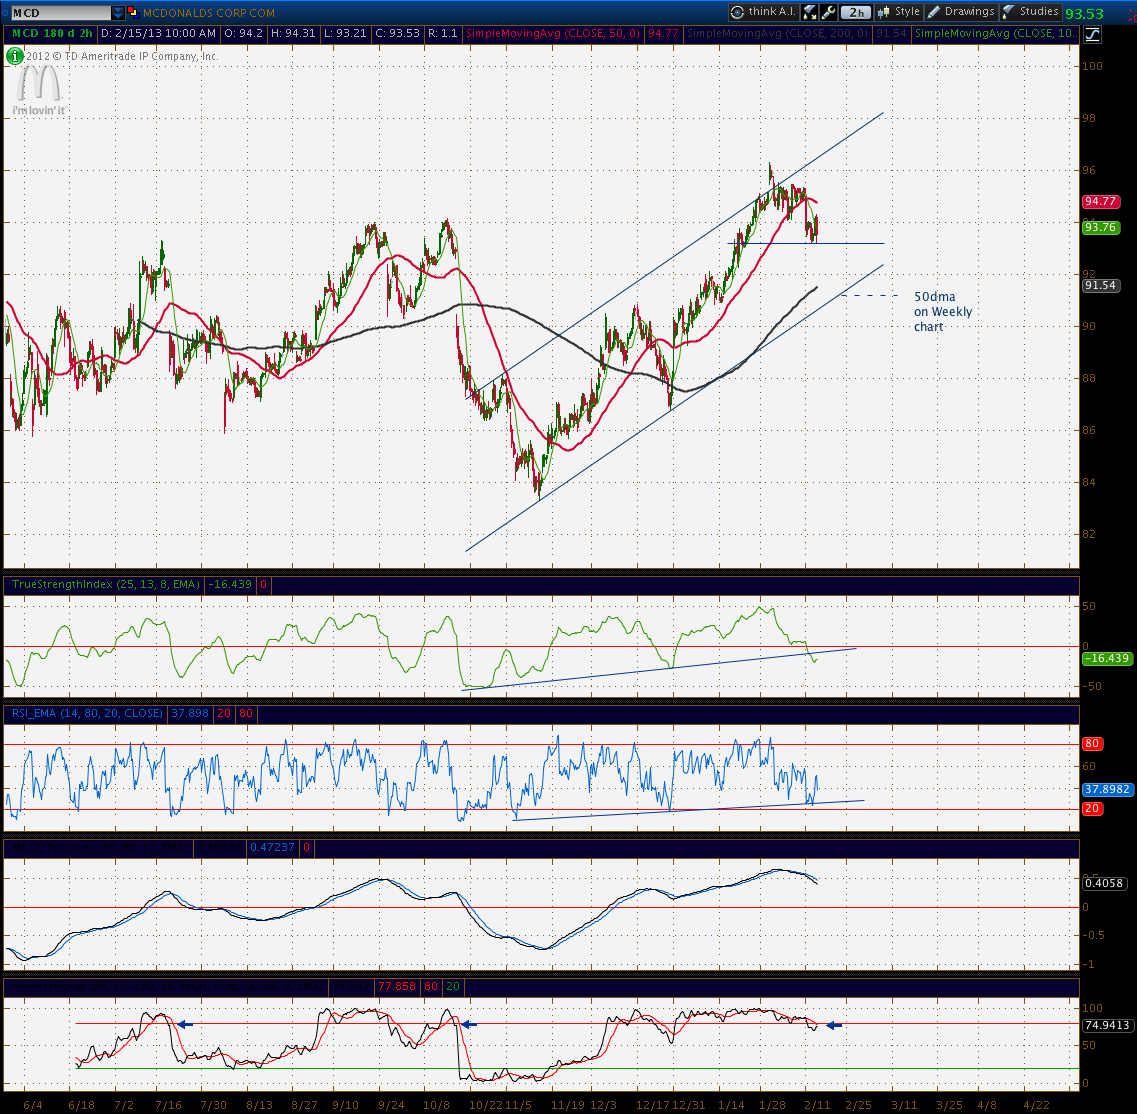Click the O: 94.2 open value
This screenshot has height=1114, width=1137.
pos(244,33)
